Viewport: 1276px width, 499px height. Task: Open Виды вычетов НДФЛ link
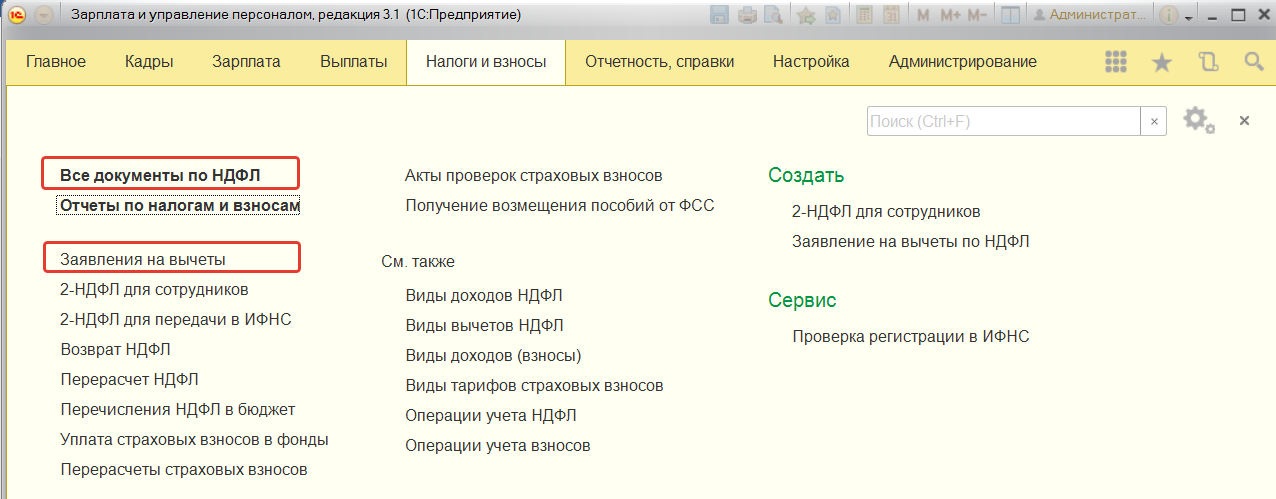pos(484,325)
